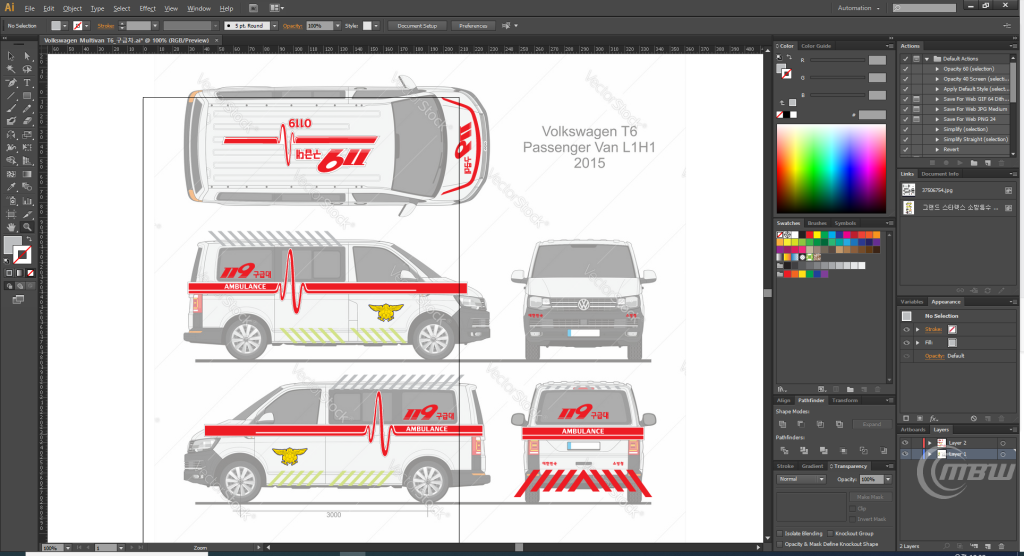Select the Lasso tool

[x=27, y=69]
